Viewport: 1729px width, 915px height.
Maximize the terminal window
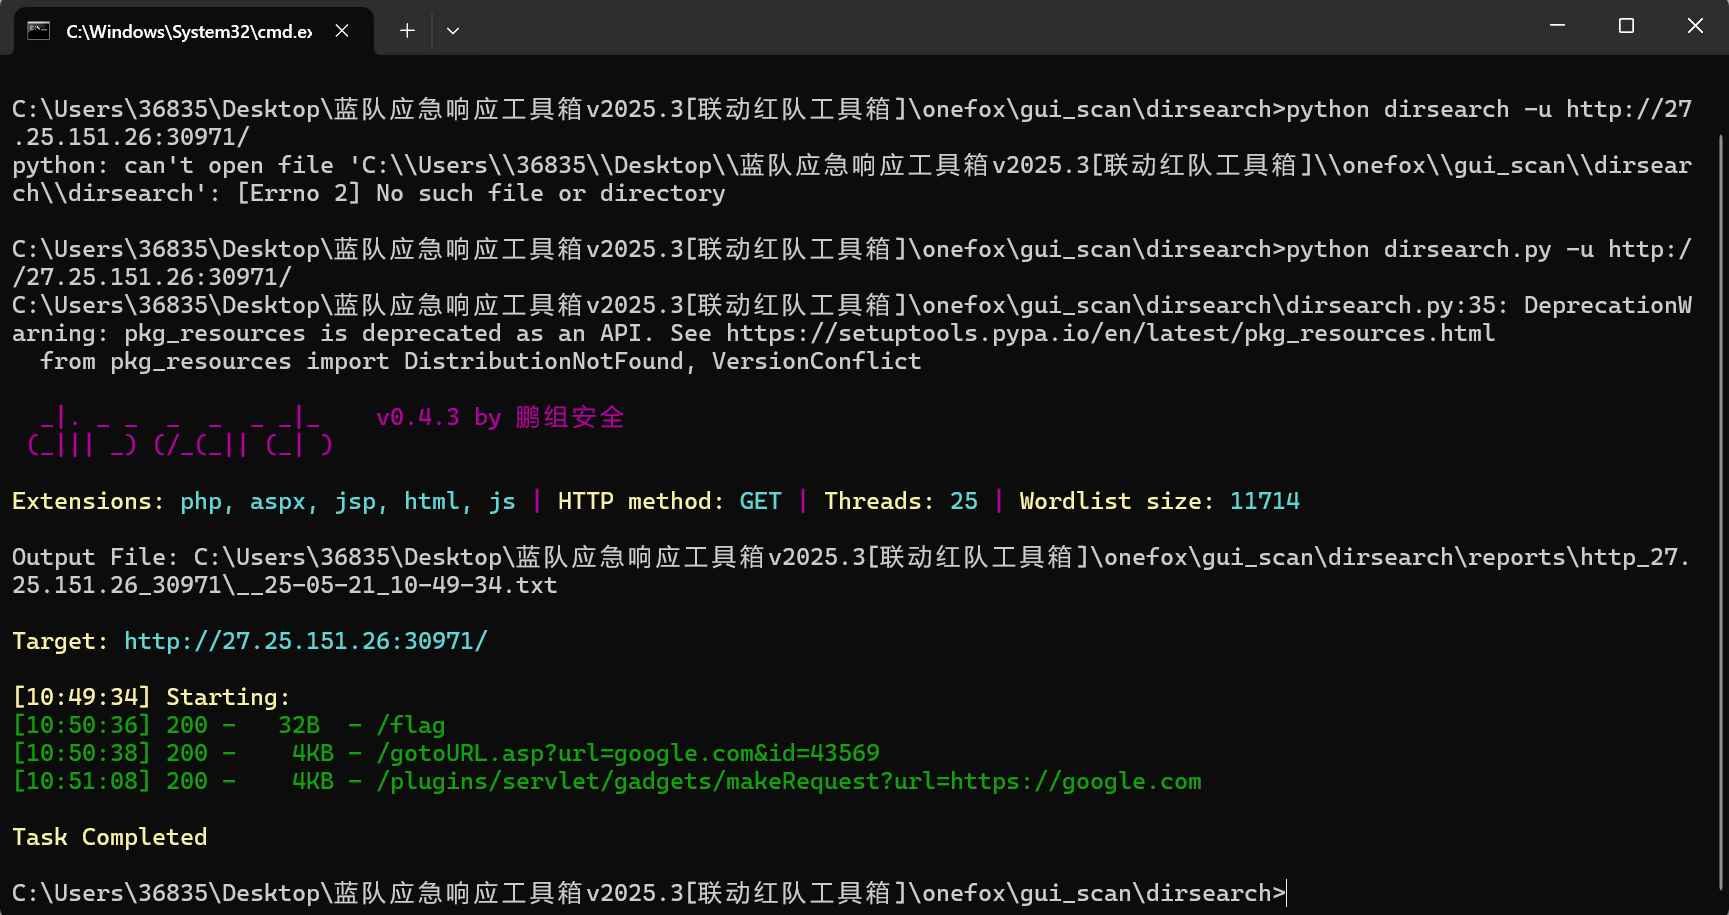[1626, 26]
